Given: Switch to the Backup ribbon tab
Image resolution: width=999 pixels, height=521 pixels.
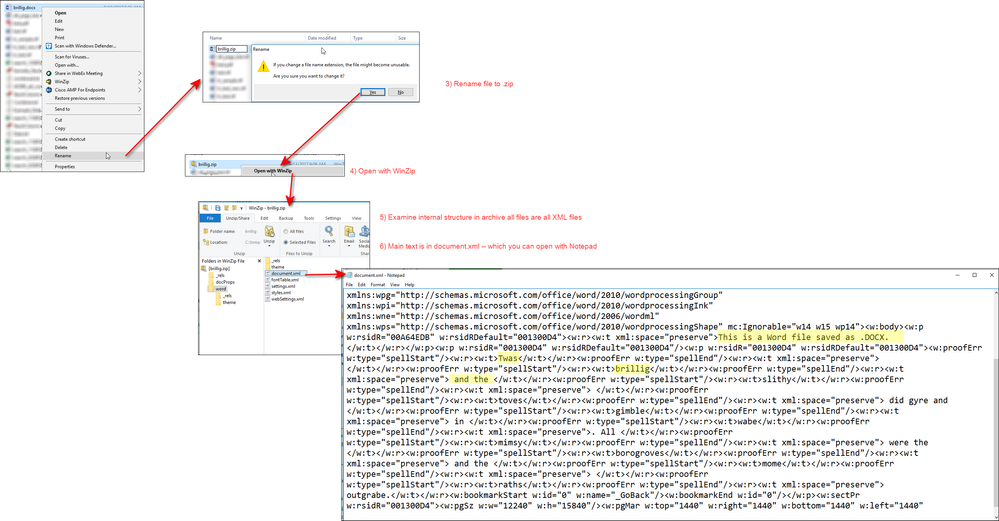Looking at the screenshot, I should tap(286, 218).
